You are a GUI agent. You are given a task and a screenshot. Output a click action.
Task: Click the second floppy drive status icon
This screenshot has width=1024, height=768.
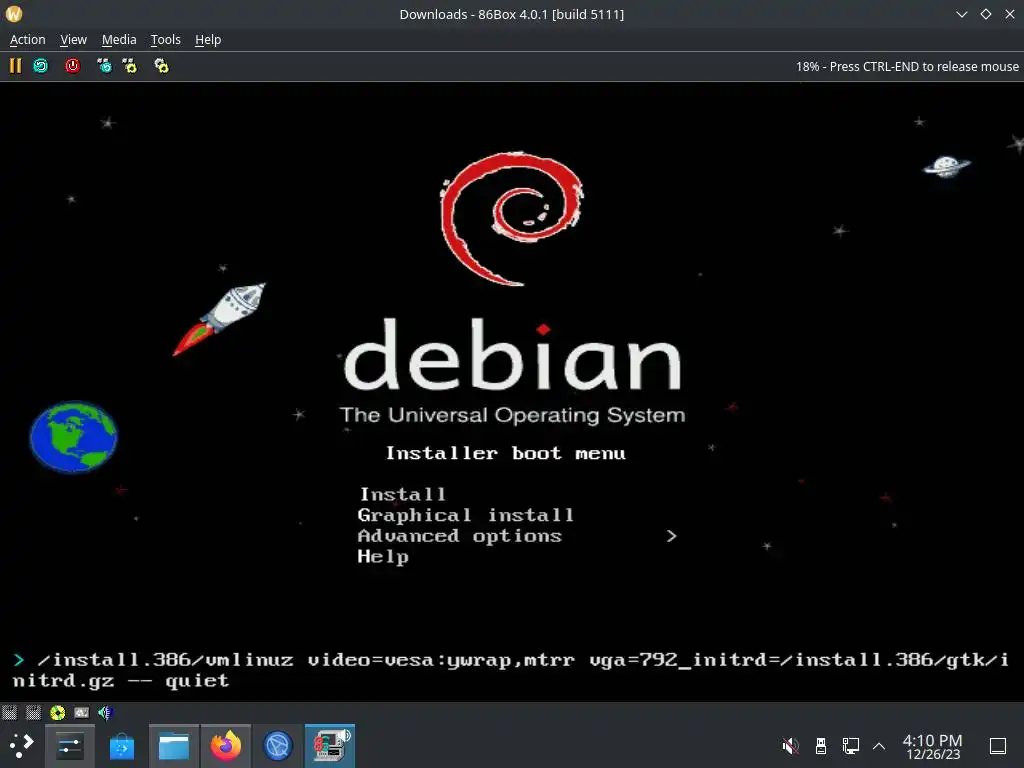point(33,712)
